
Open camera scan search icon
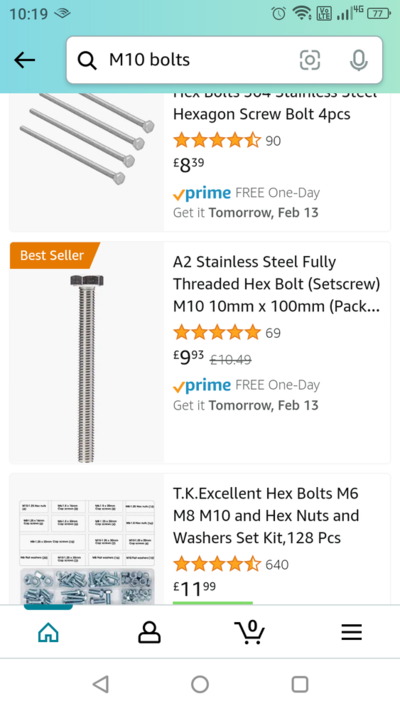(x=310, y=60)
